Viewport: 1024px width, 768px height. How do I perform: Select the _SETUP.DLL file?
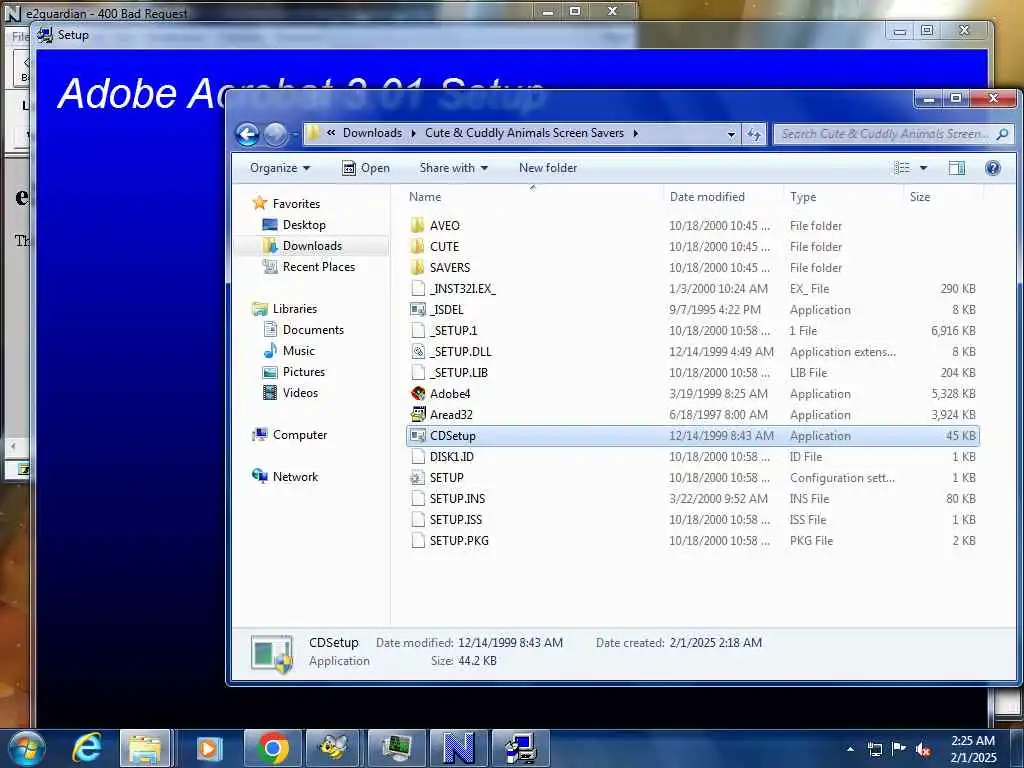[x=460, y=351]
